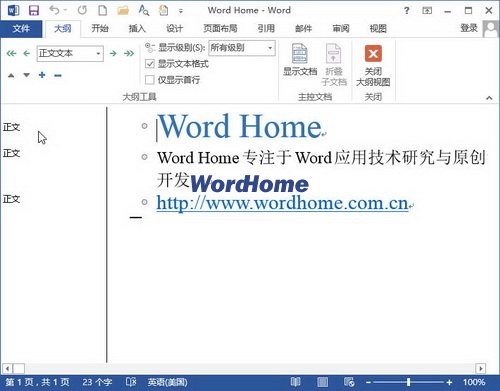500x391 pixels.
Task: Switch to read mode view in status bar
Action: point(295,382)
